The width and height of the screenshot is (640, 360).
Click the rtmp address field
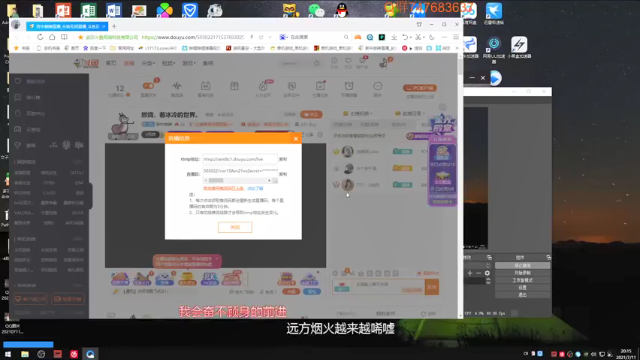240,159
